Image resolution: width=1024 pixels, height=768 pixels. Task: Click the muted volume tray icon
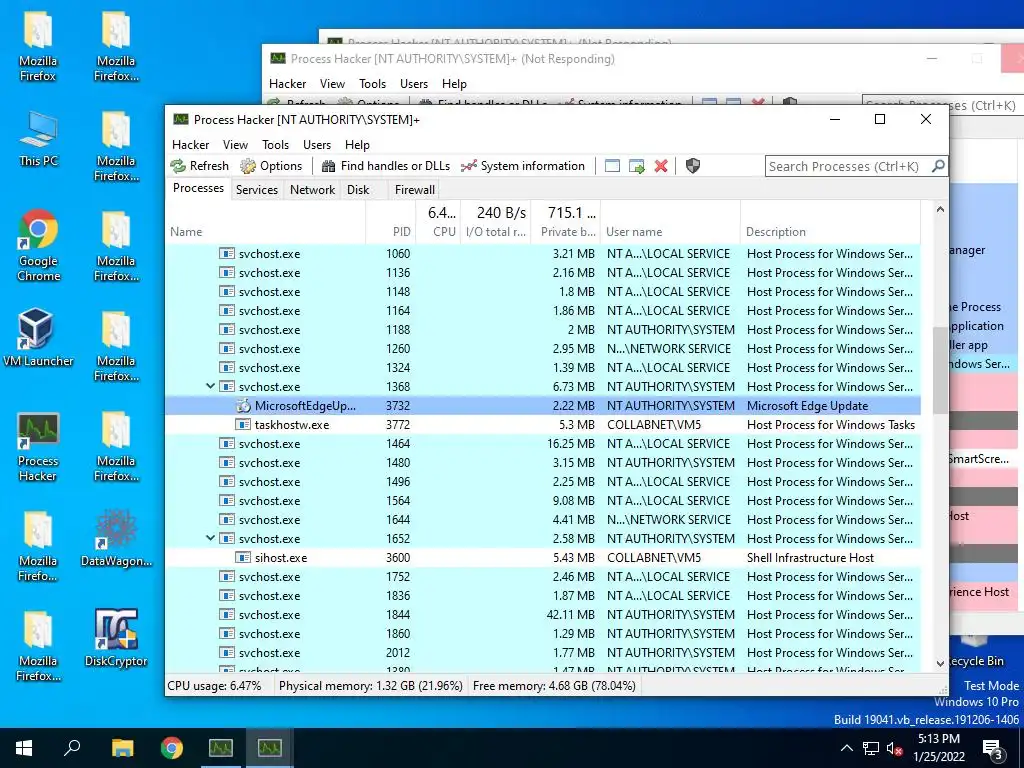coord(895,748)
